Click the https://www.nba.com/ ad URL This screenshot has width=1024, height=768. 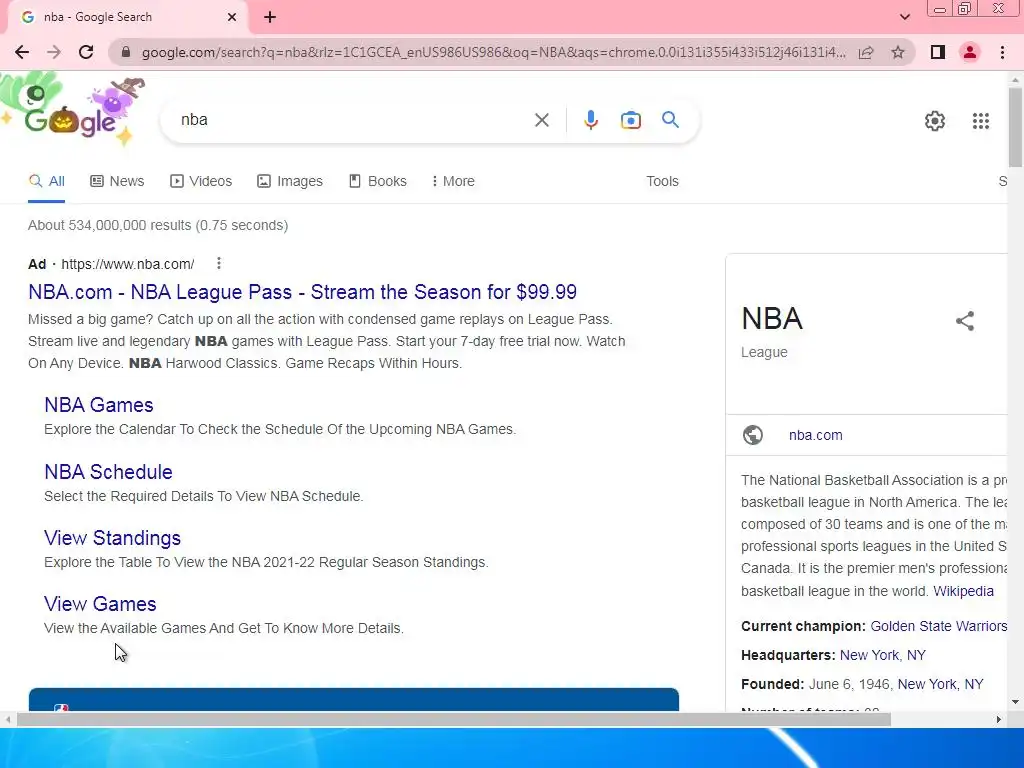[x=127, y=264]
